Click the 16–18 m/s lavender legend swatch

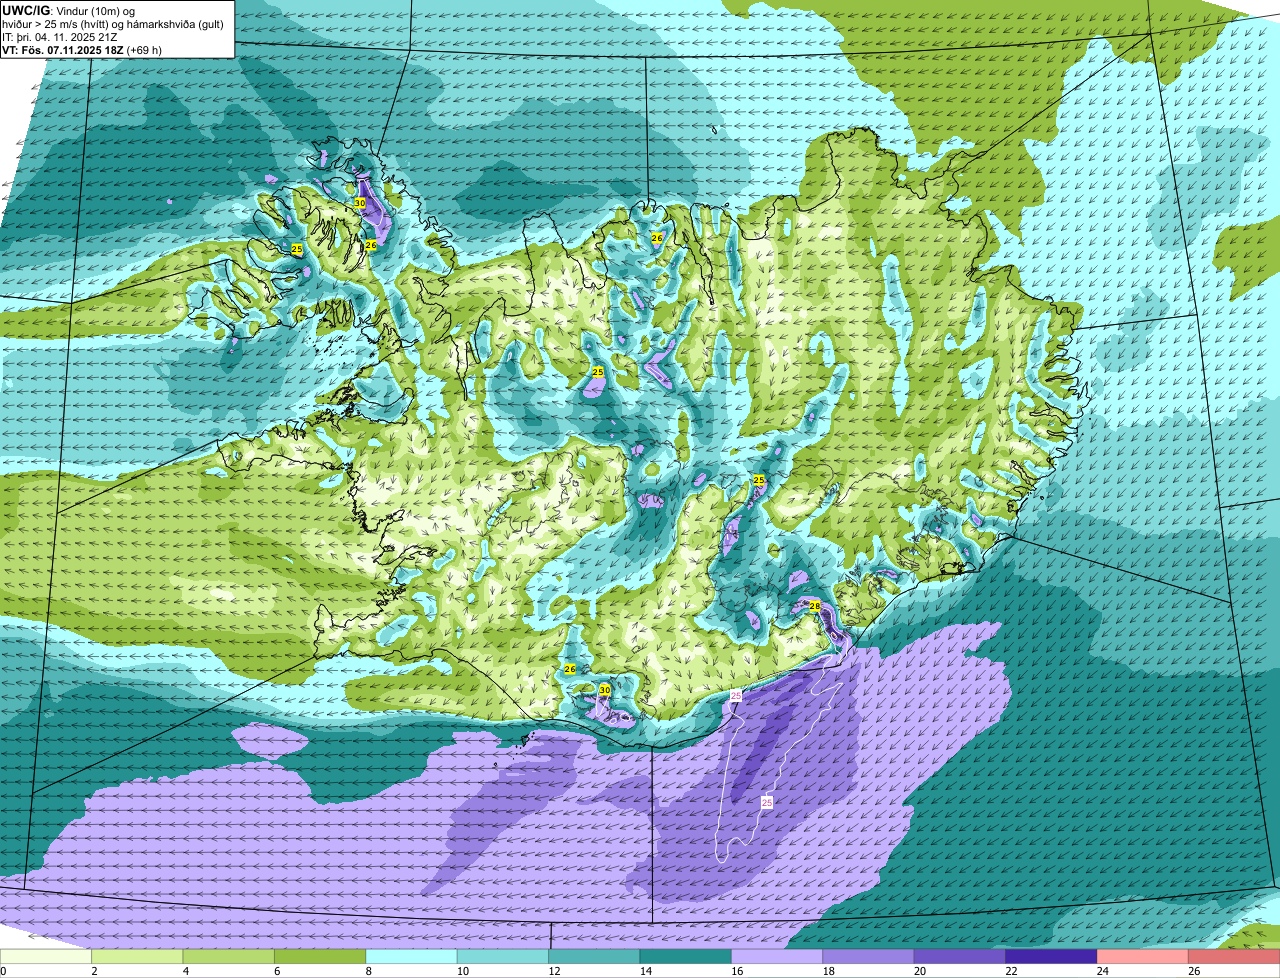tap(777, 957)
